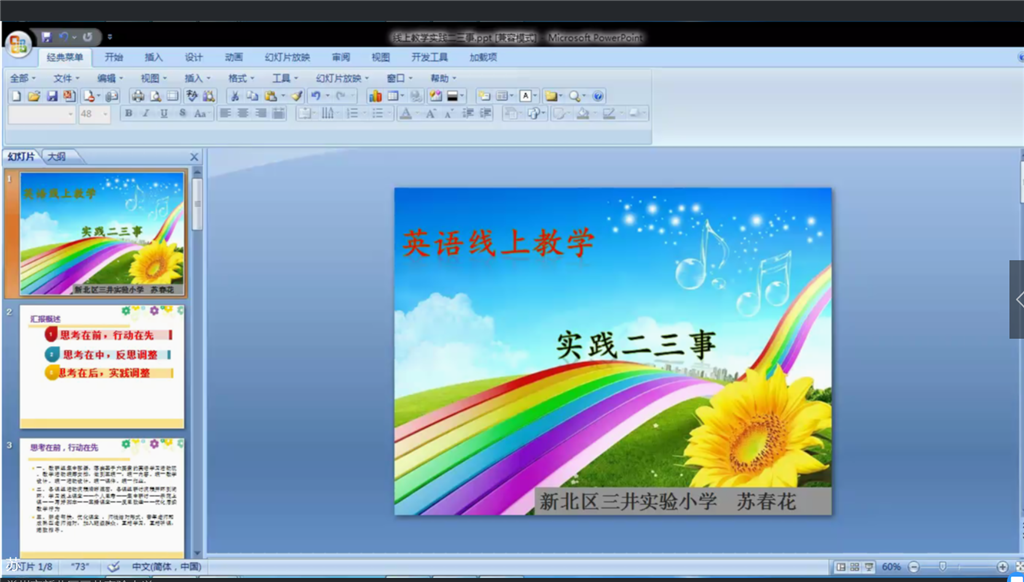Expand the 幻灯片放映 classic menu dropdown

point(342,78)
